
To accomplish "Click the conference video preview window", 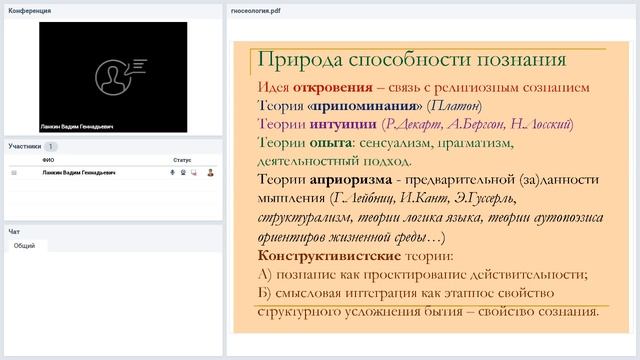I will 113,77.
